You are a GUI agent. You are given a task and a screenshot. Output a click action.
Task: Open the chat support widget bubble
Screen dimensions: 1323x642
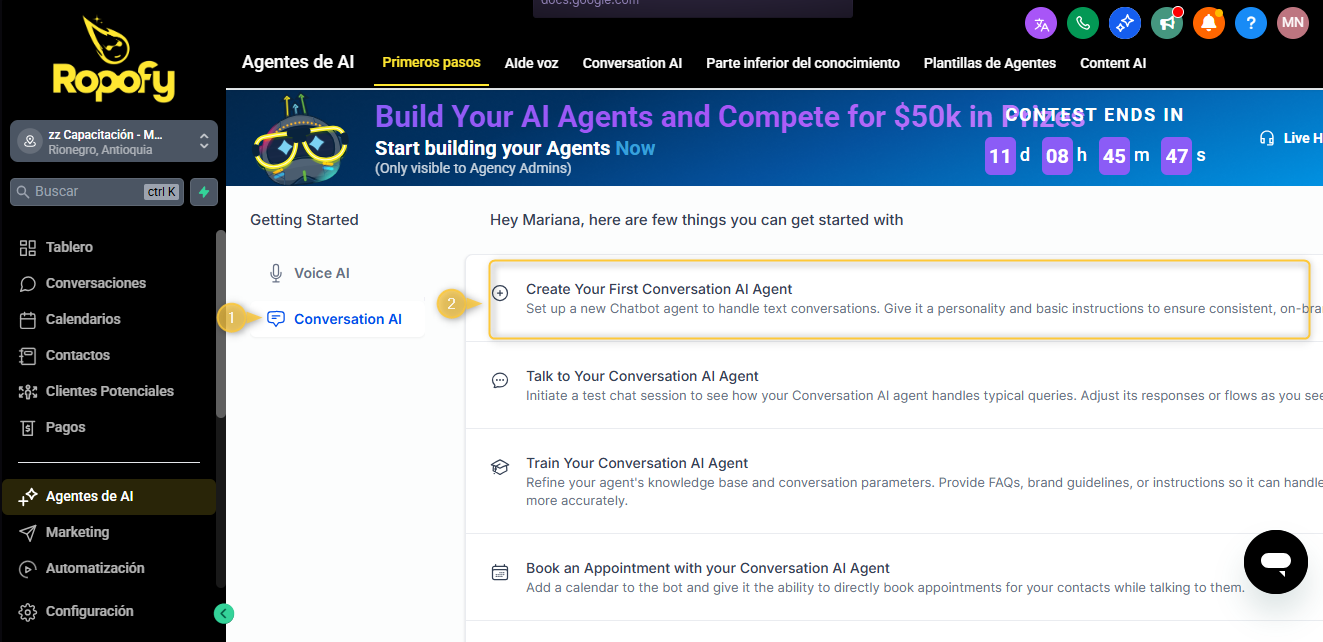point(1275,562)
